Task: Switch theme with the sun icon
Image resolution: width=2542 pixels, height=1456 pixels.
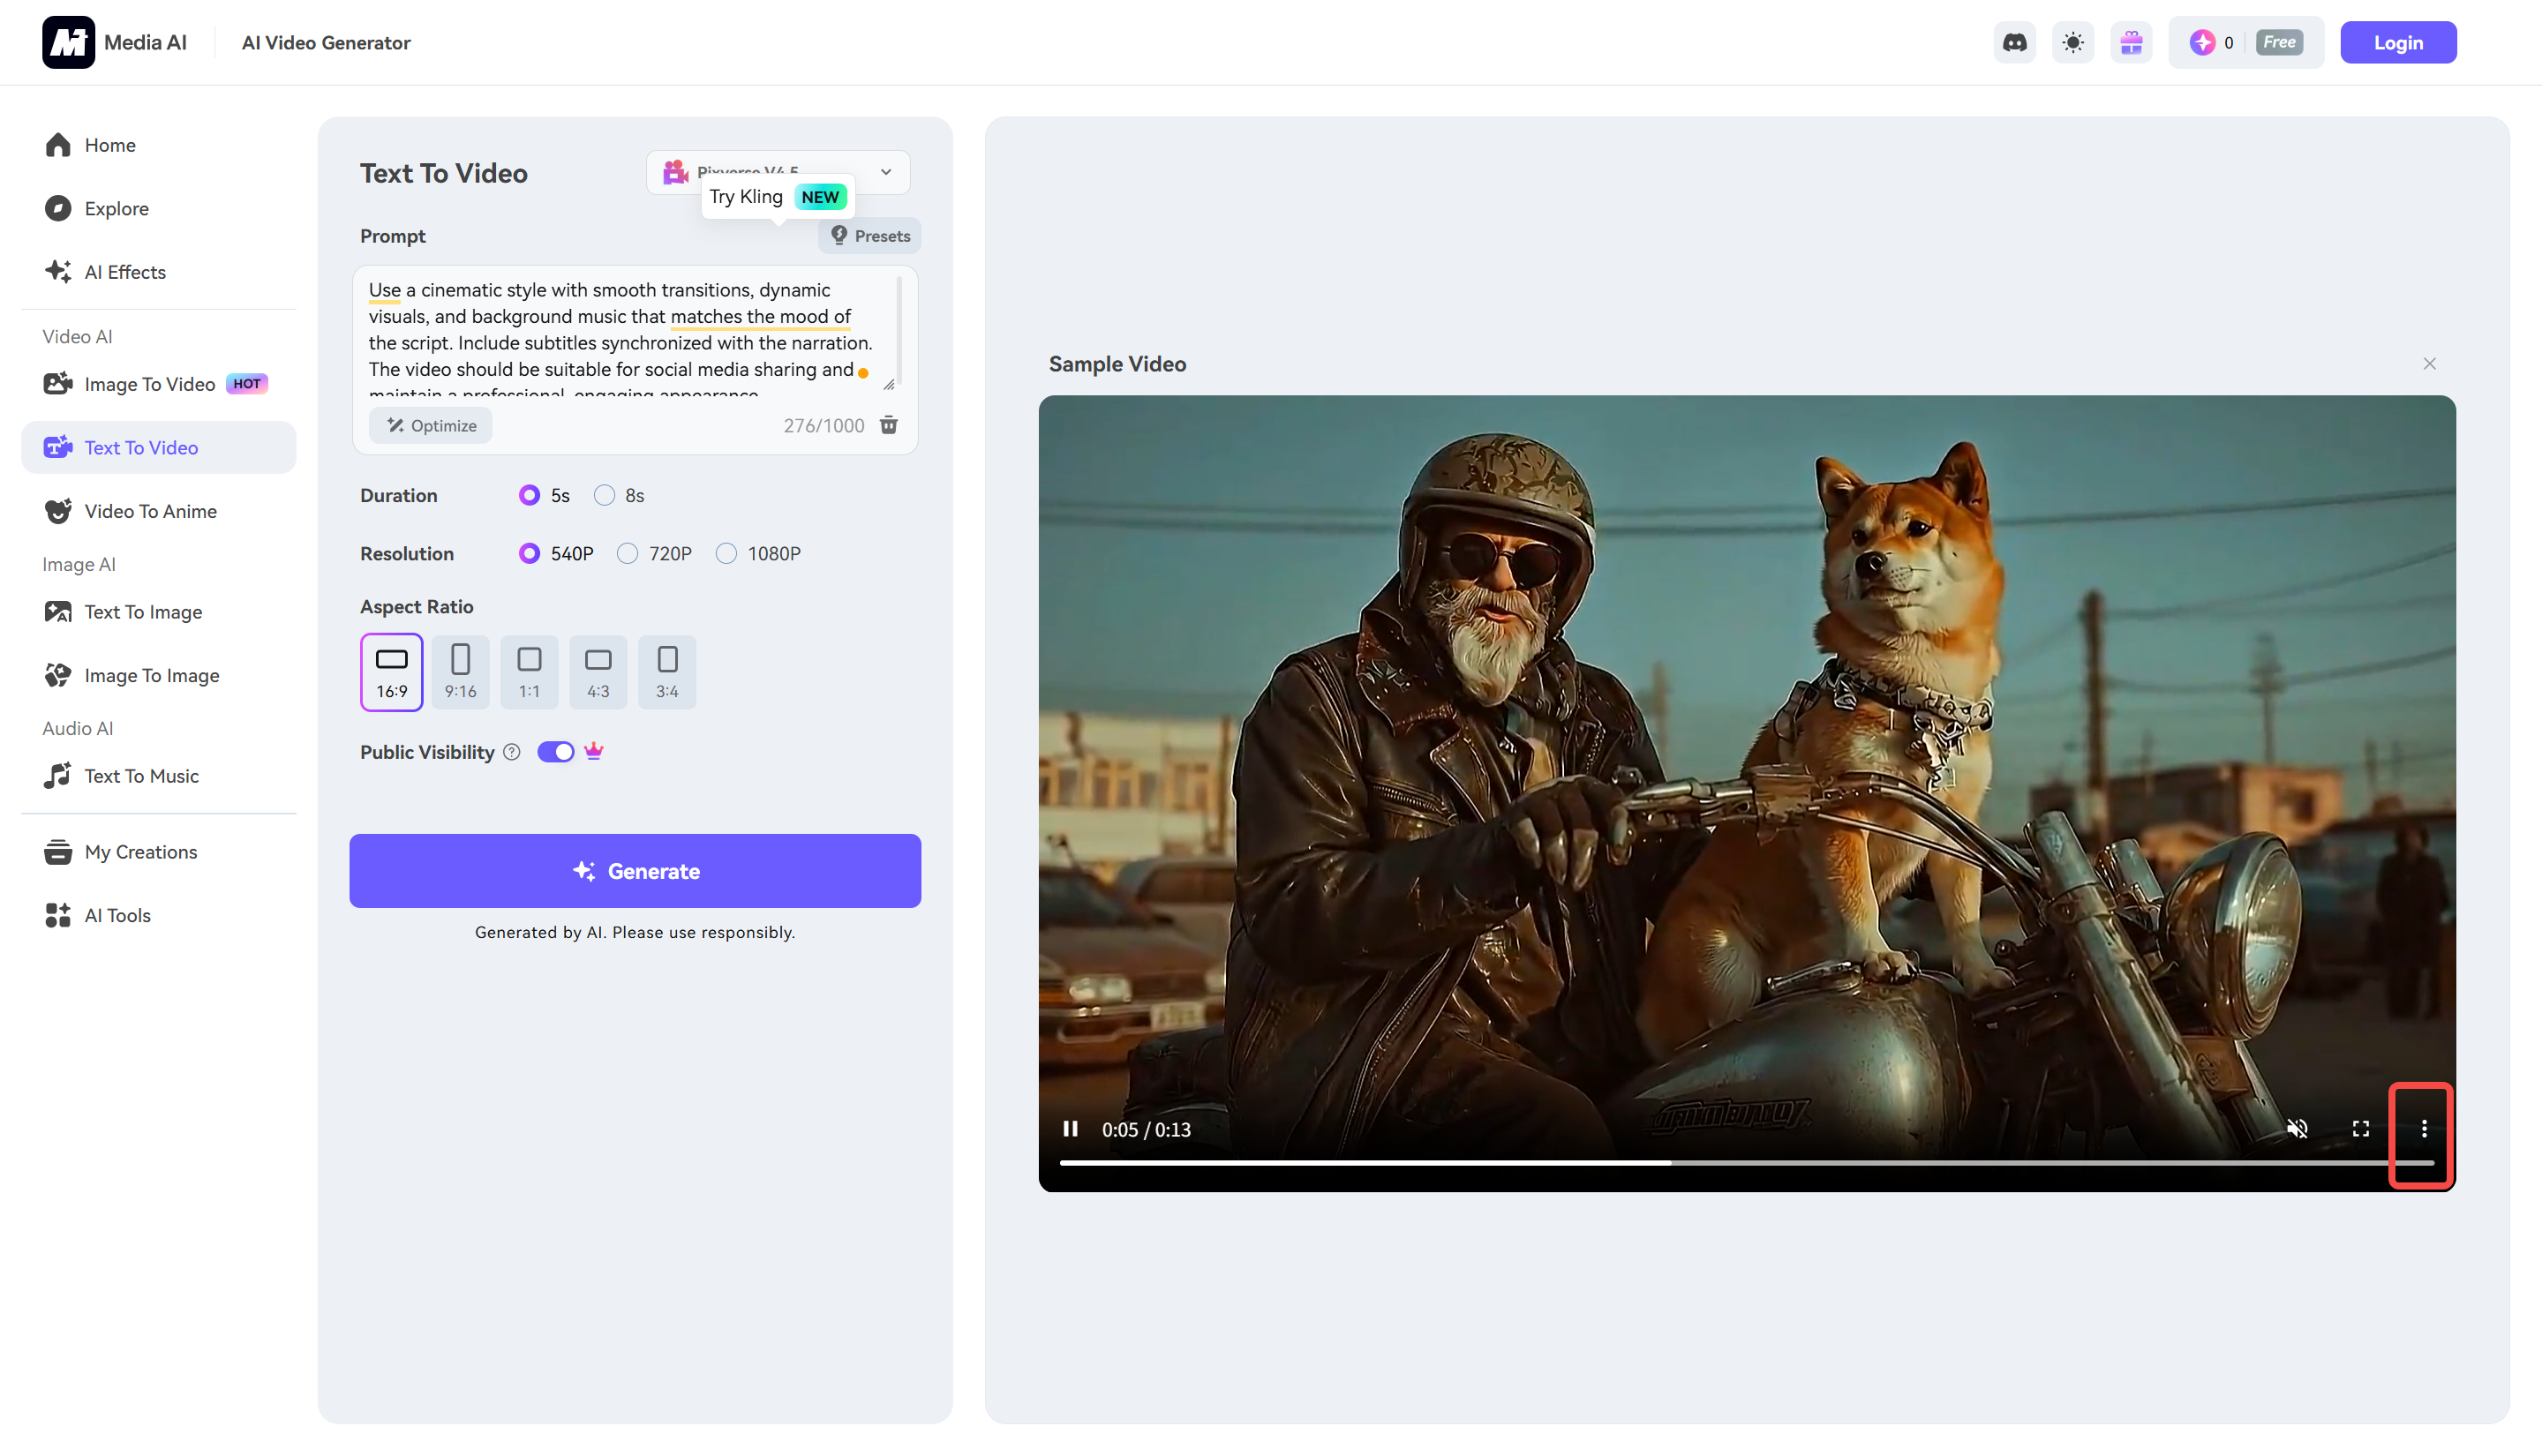Action: (2073, 42)
